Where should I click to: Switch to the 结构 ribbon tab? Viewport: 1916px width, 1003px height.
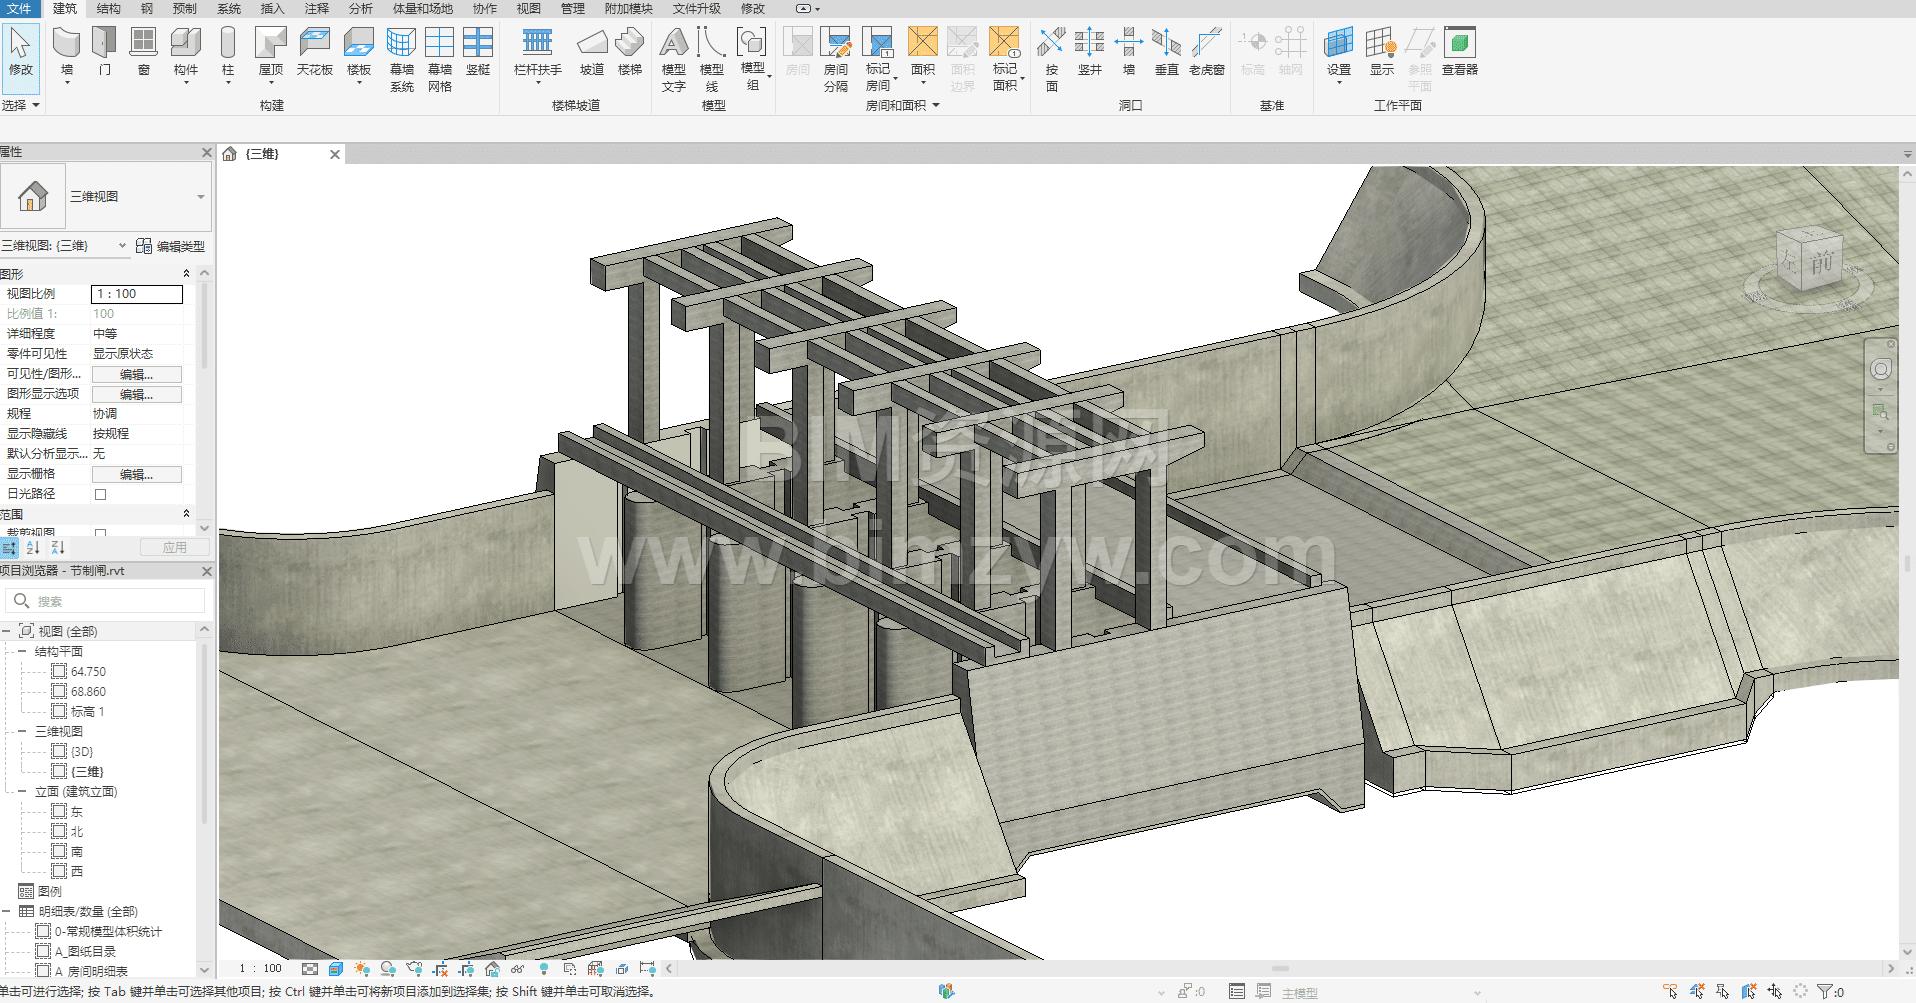pyautogui.click(x=108, y=8)
